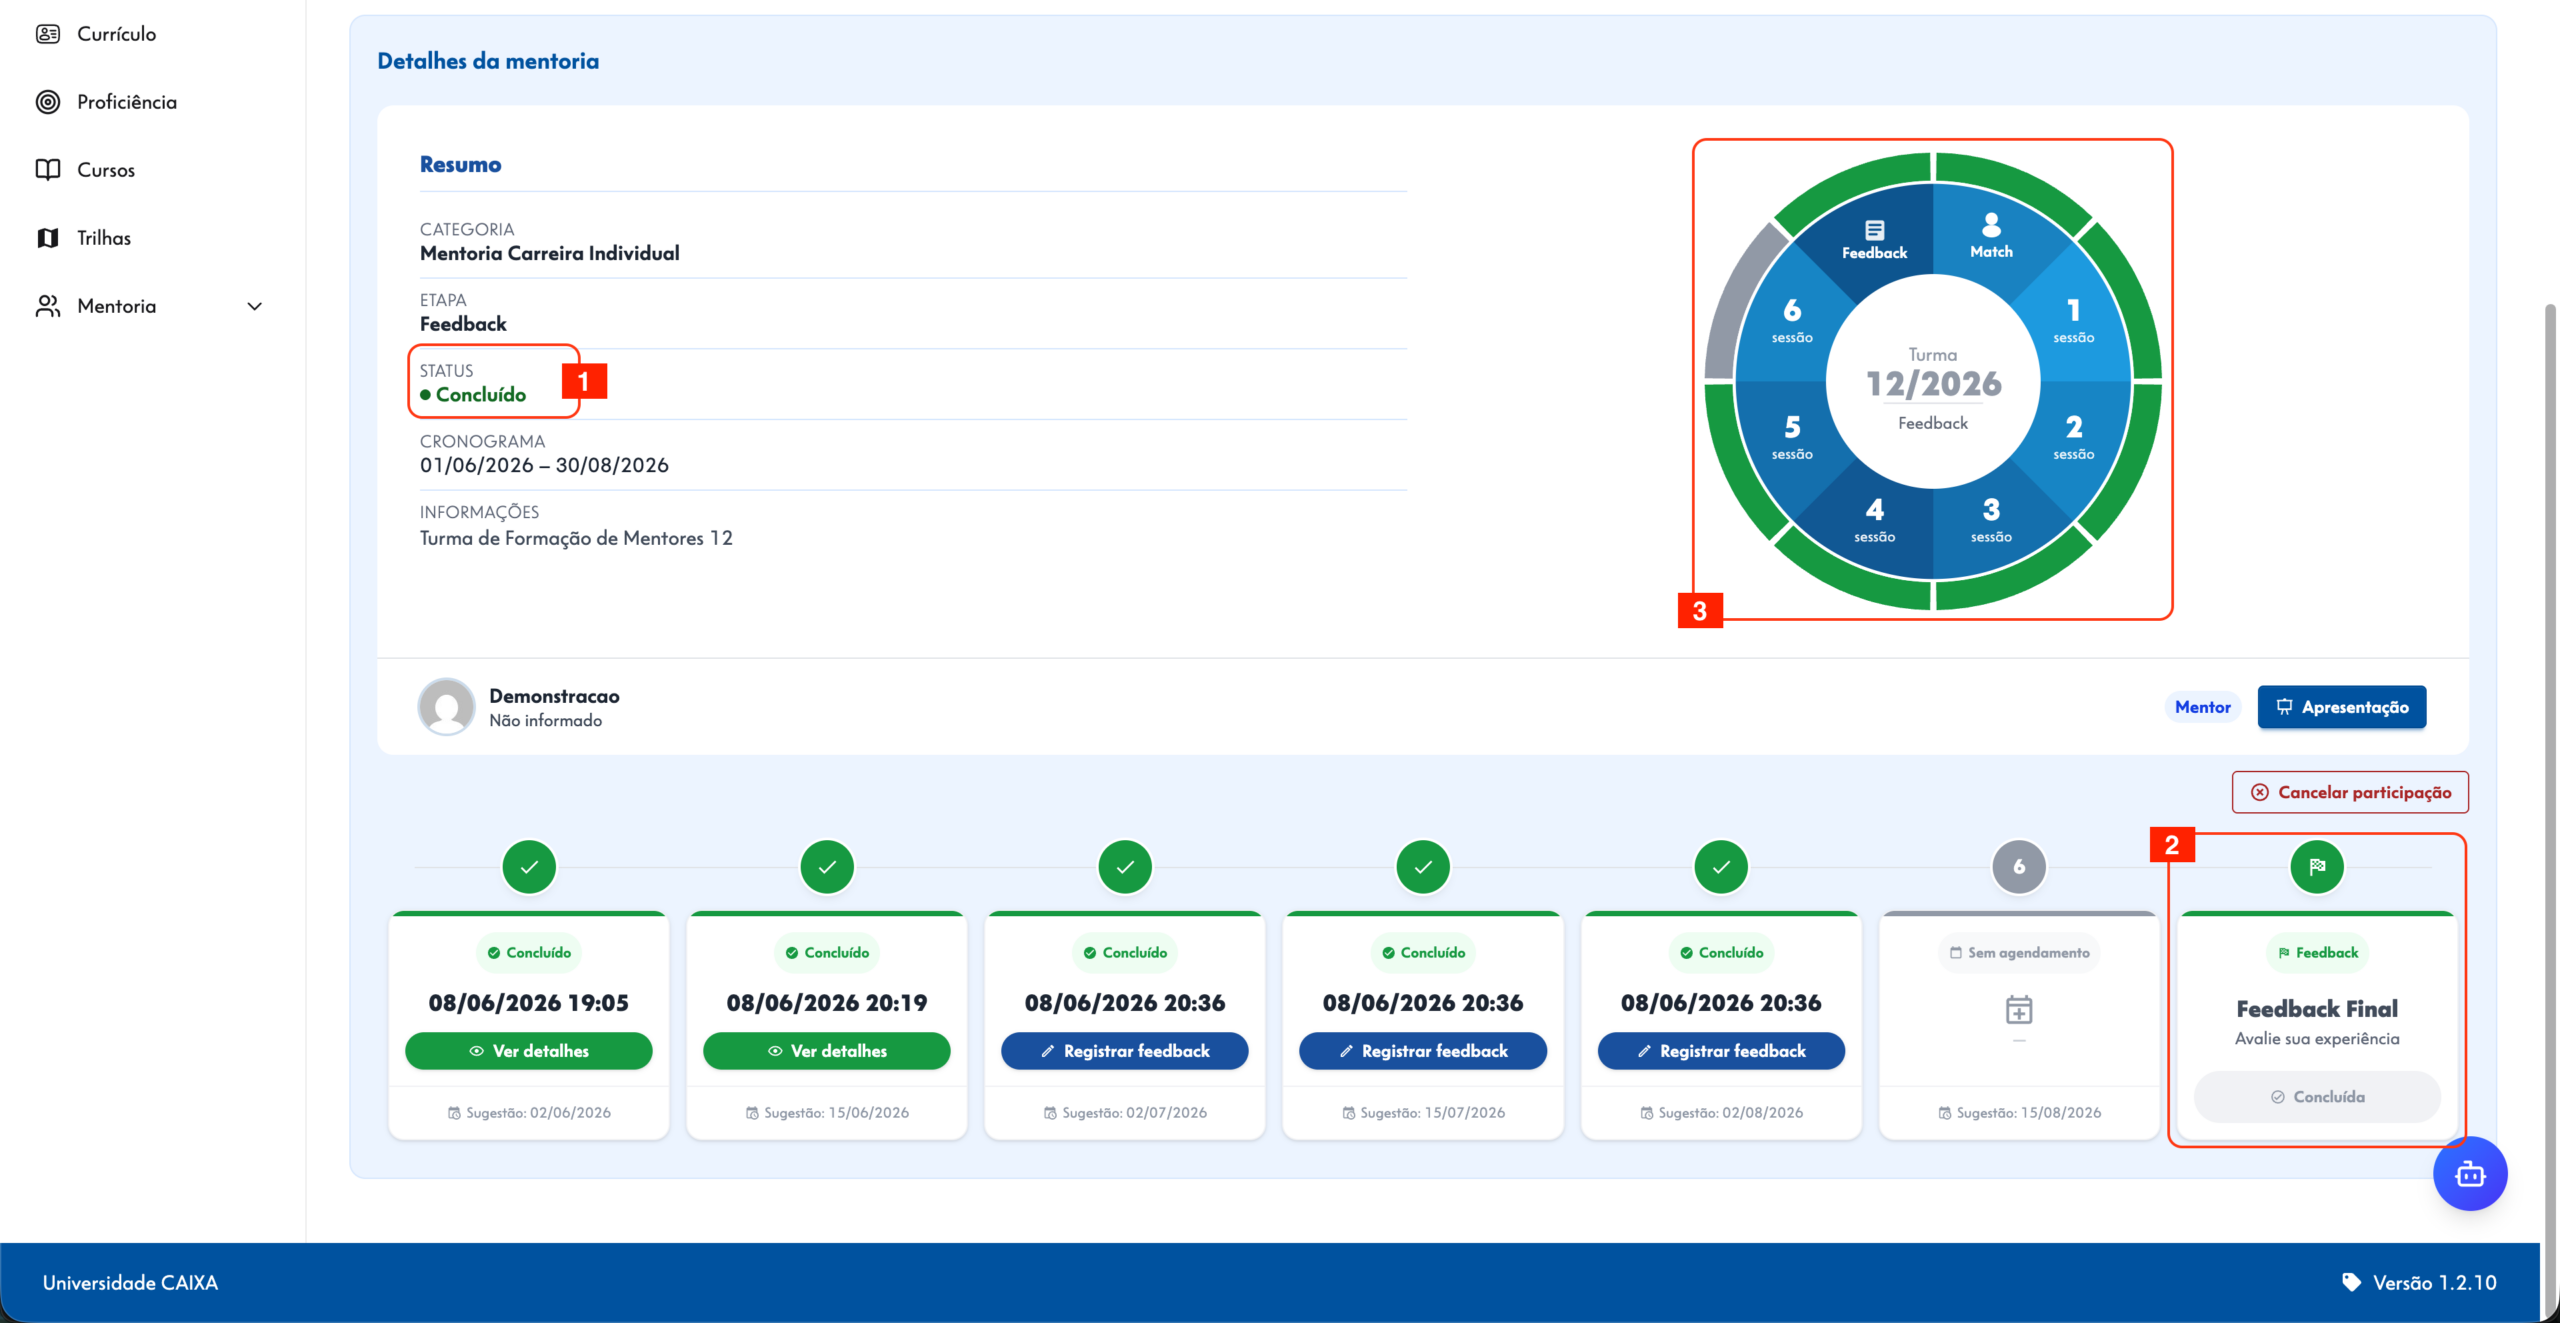Click the Match segment in the wheel
The height and width of the screenshot is (1323, 2560).
coord(1991,236)
